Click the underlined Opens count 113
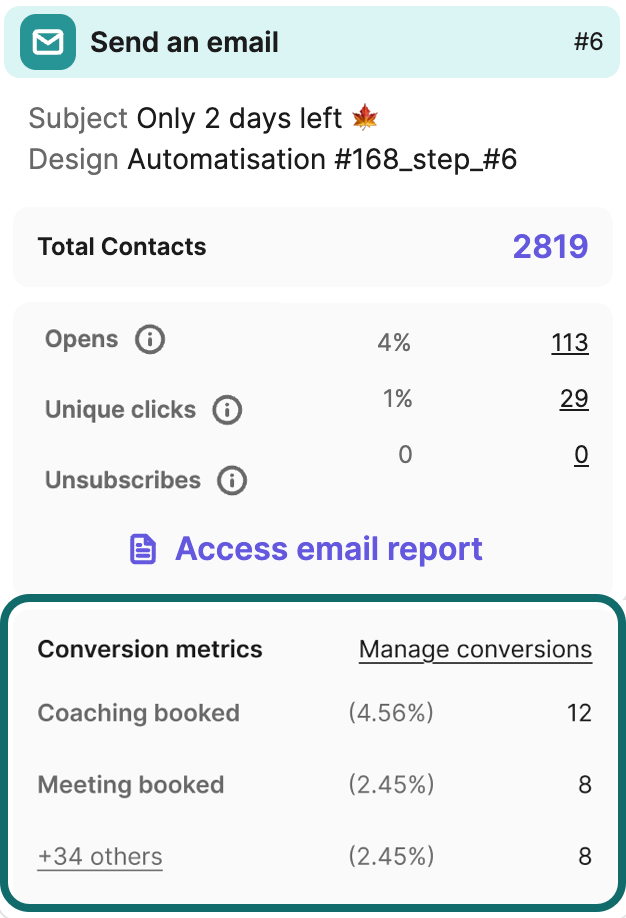Image resolution: width=626 pixels, height=918 pixels. [570, 342]
